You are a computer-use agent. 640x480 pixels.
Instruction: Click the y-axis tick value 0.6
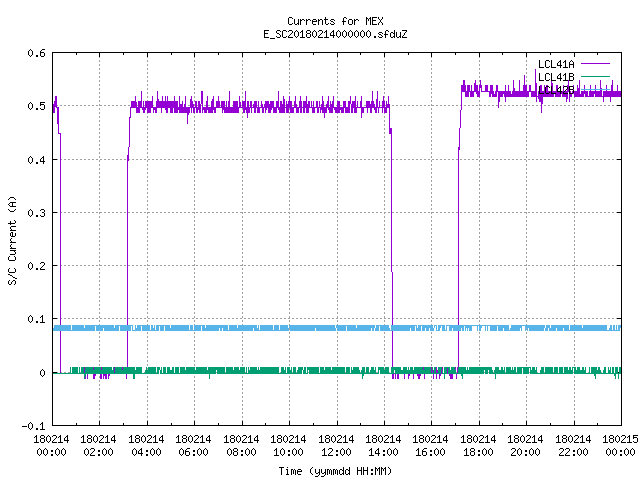(36, 53)
